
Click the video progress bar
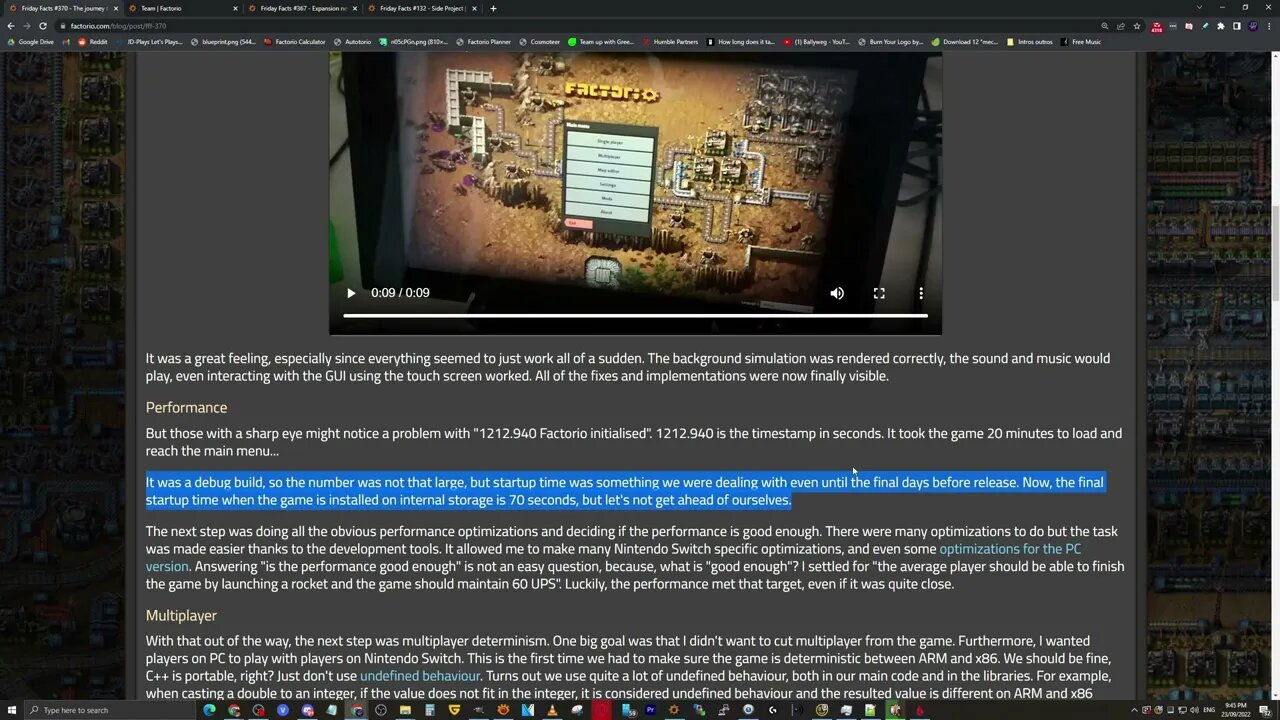tap(635, 316)
